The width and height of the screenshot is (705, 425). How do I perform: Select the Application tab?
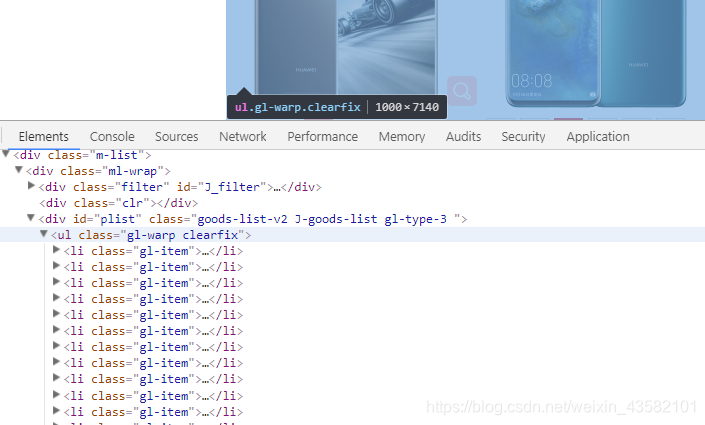[x=598, y=136]
